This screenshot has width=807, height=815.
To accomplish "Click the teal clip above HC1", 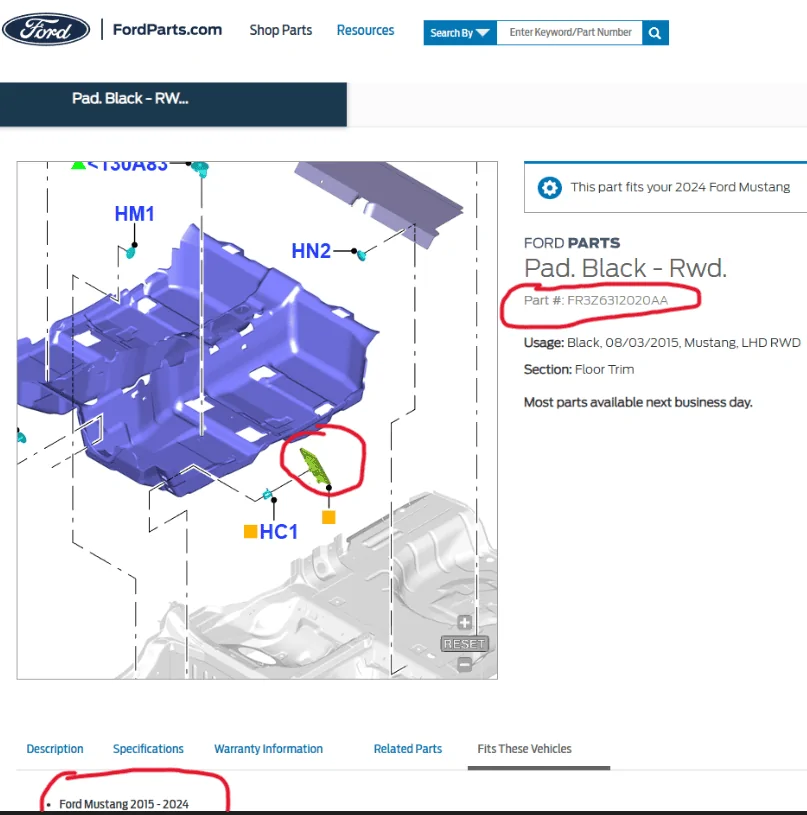I will tap(267, 493).
